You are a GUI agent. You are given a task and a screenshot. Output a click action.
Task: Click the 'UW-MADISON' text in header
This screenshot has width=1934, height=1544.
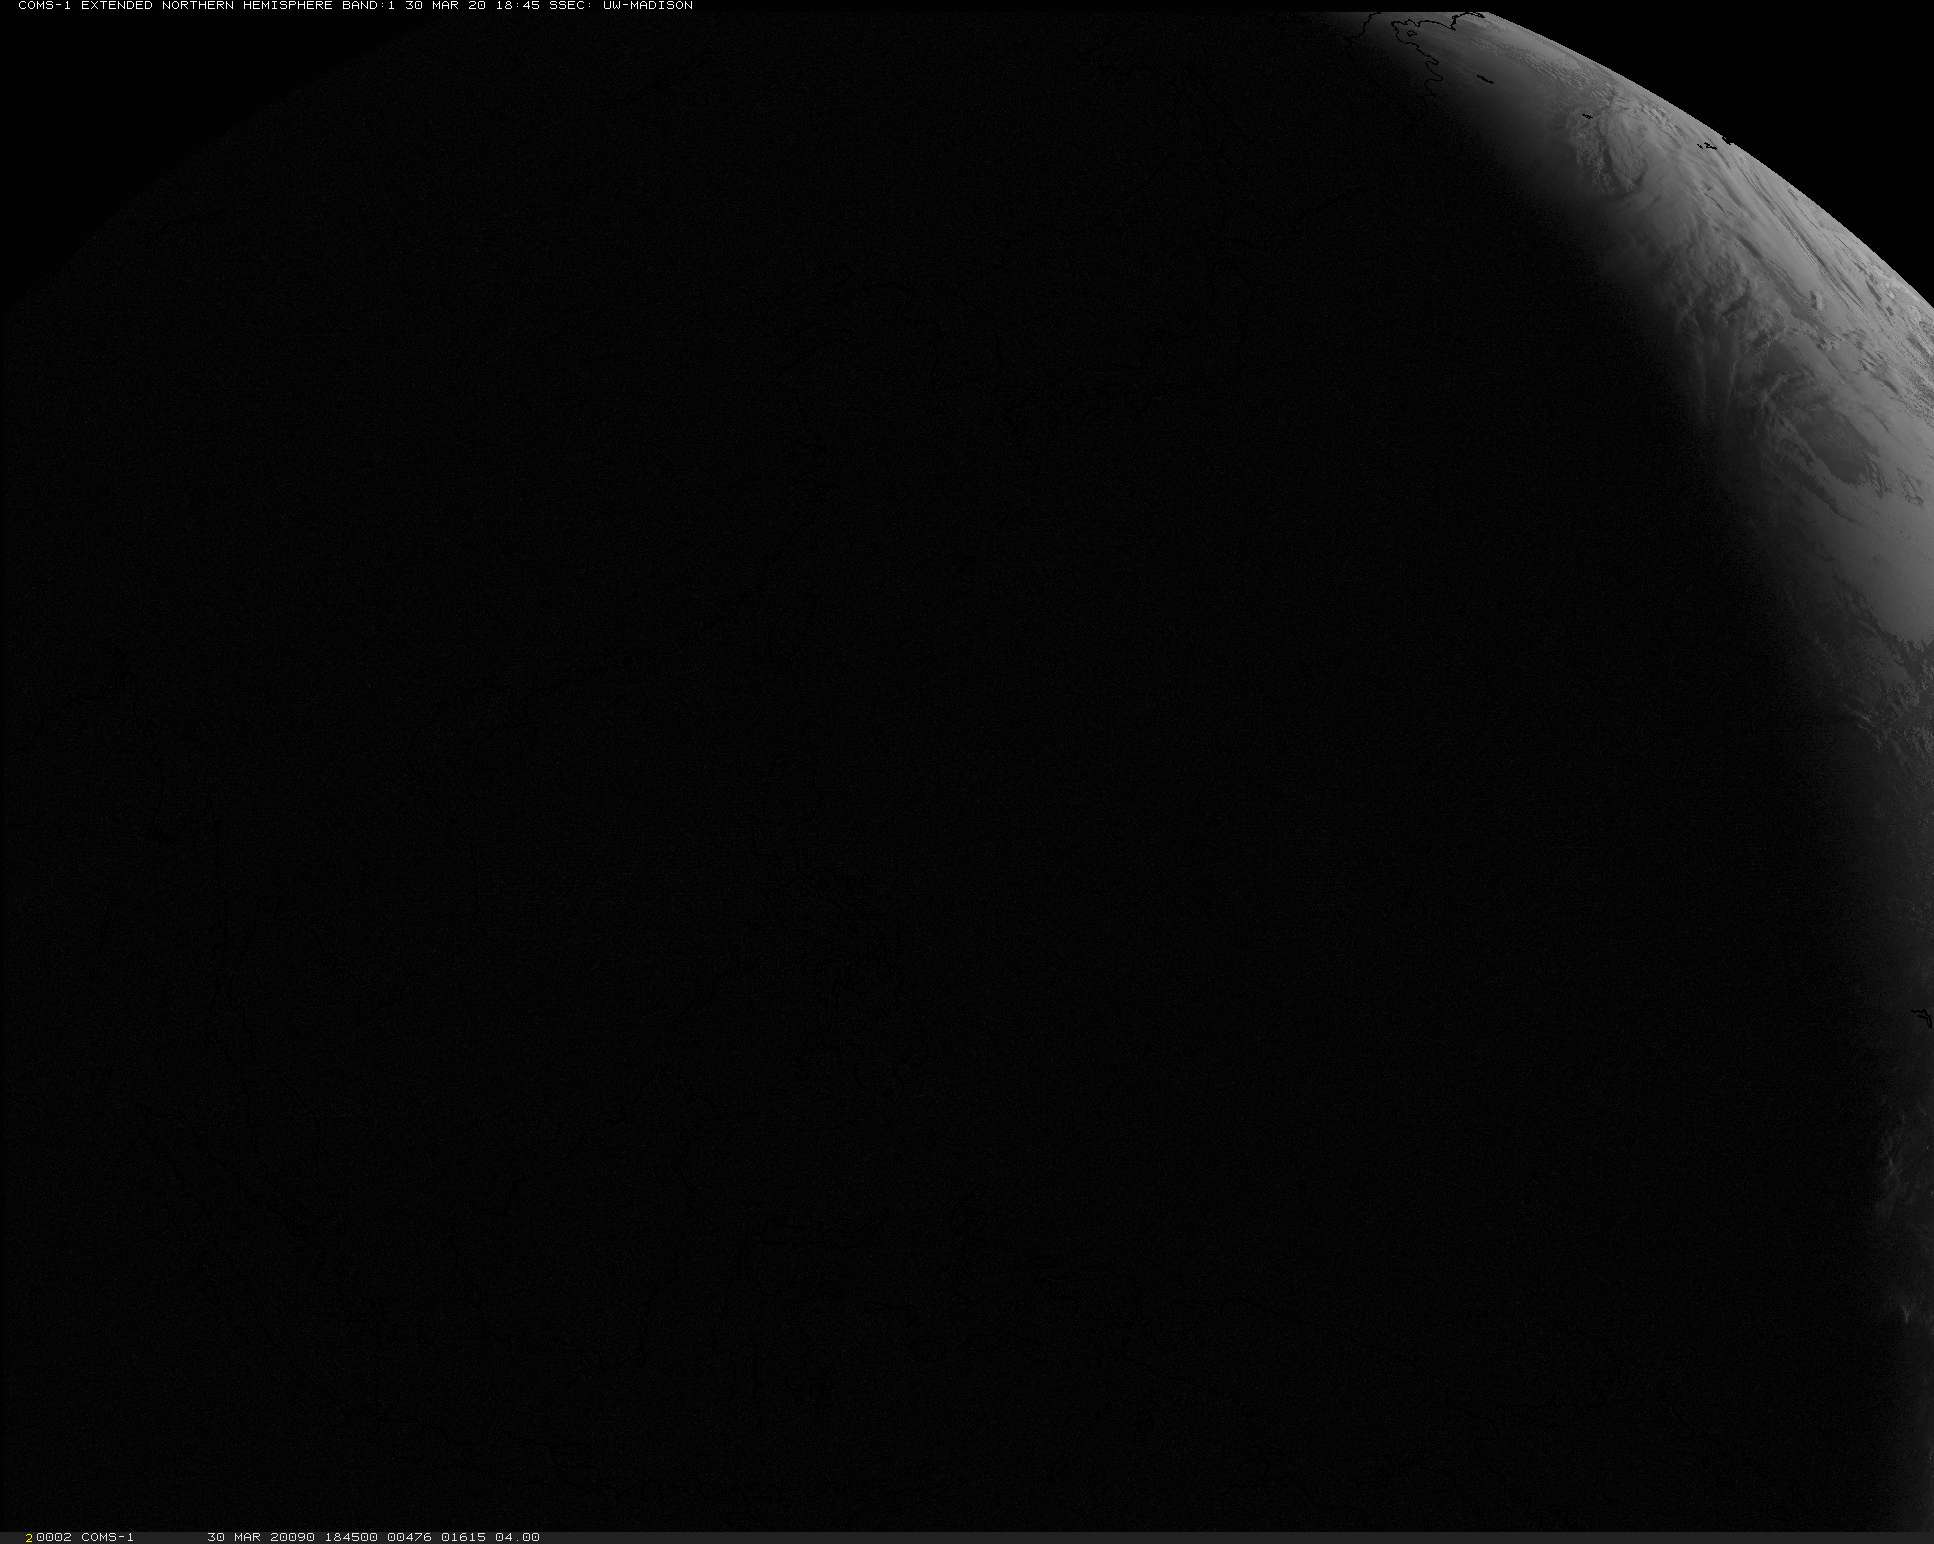pyautogui.click(x=647, y=5)
